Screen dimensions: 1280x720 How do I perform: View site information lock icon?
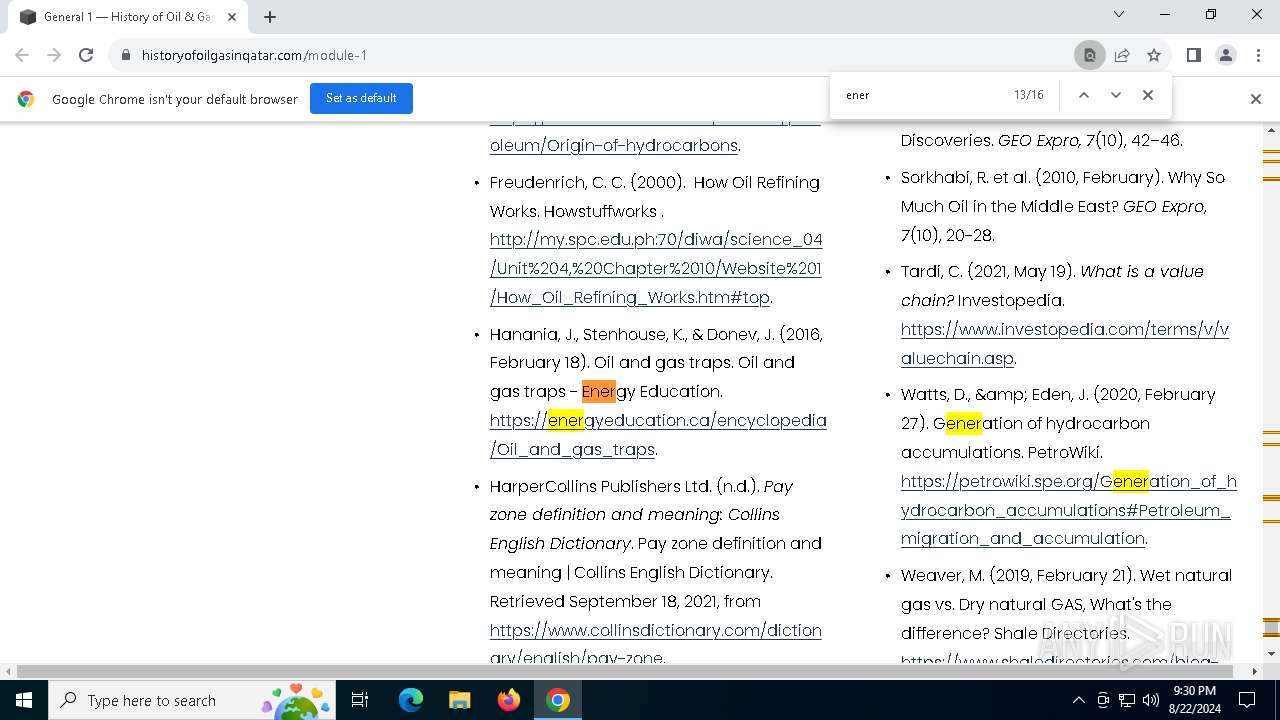click(x=126, y=55)
